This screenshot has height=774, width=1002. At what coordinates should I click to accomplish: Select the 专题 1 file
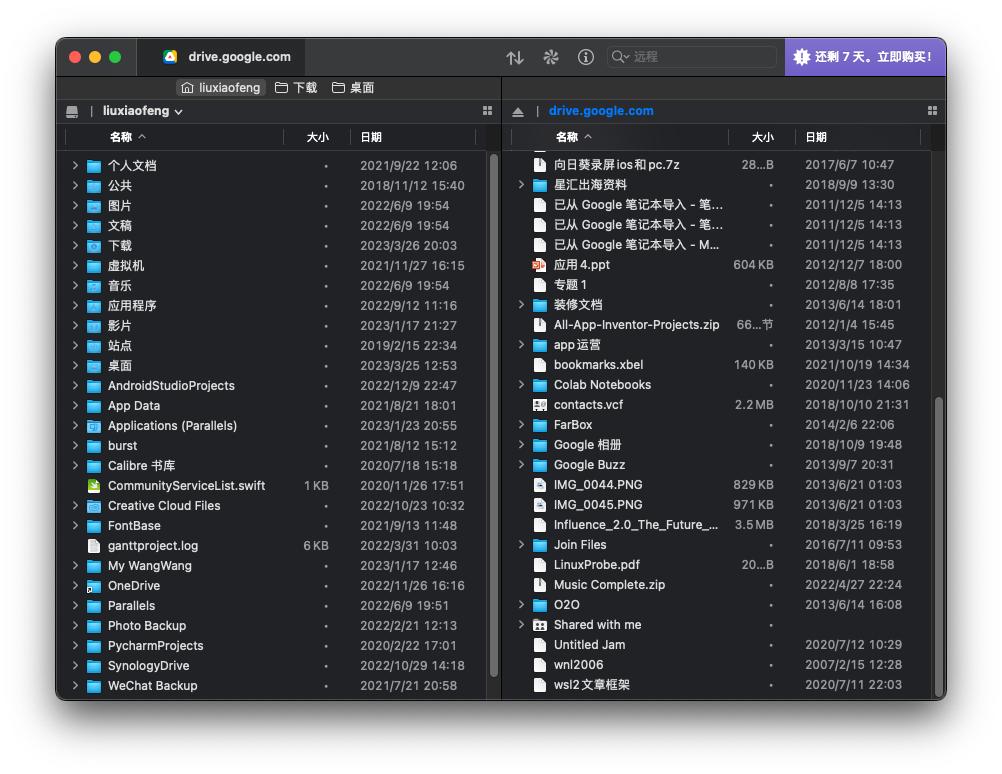(719, 284)
